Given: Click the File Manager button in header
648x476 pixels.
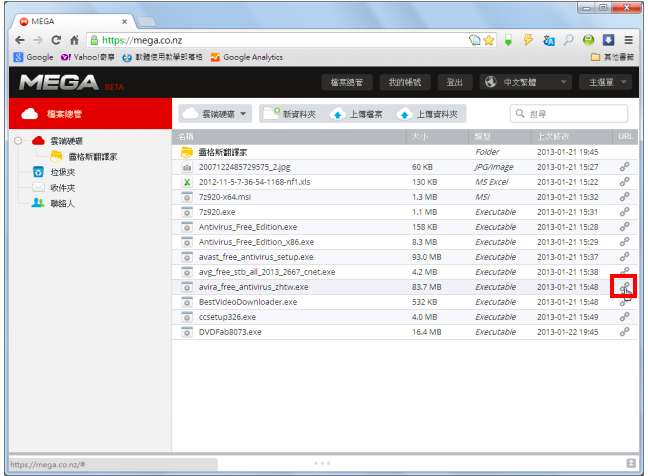Looking at the screenshot, I should coord(347,82).
